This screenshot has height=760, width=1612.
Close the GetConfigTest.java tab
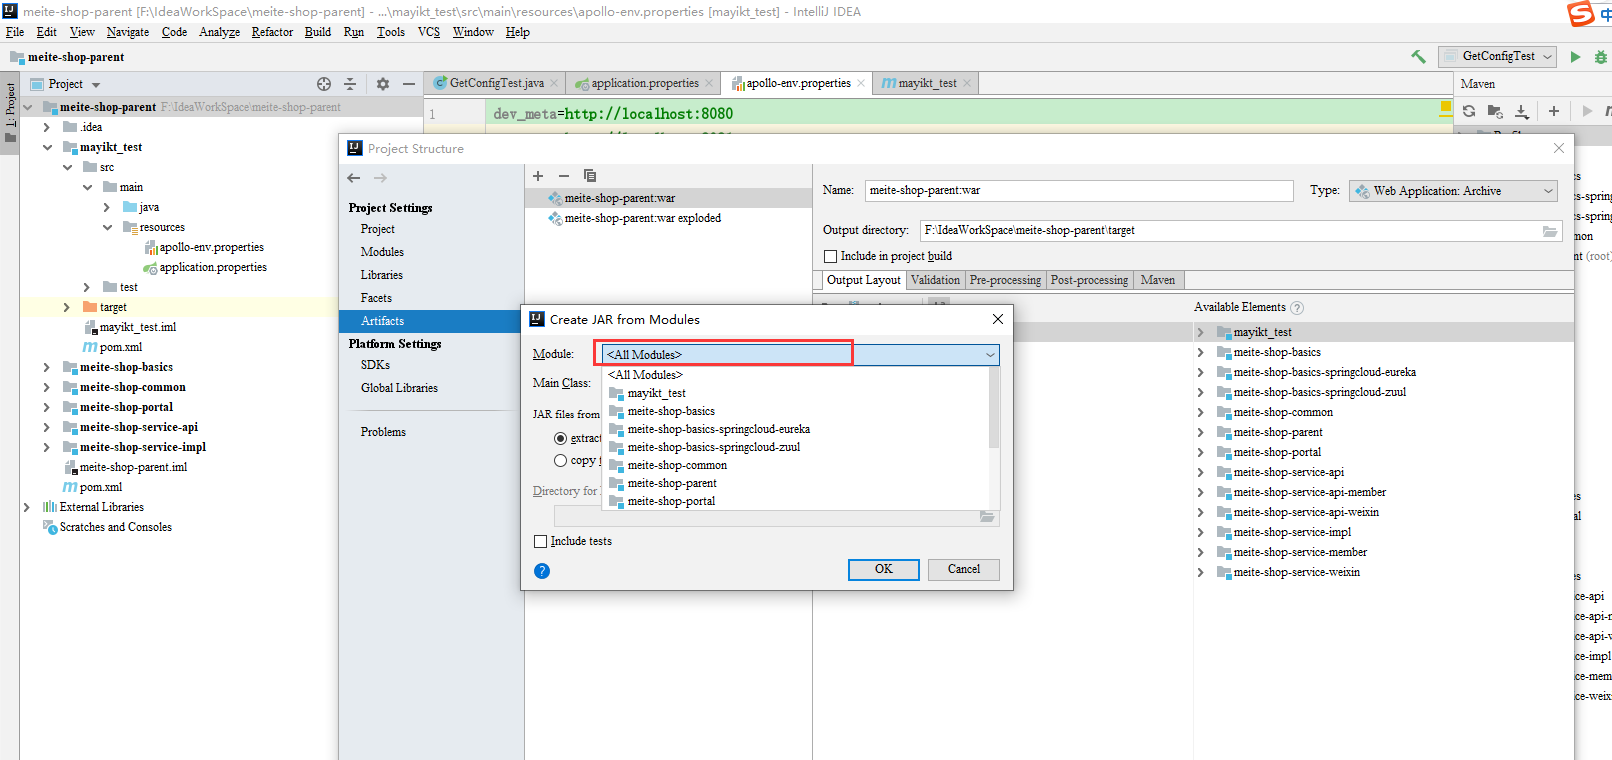coord(553,83)
